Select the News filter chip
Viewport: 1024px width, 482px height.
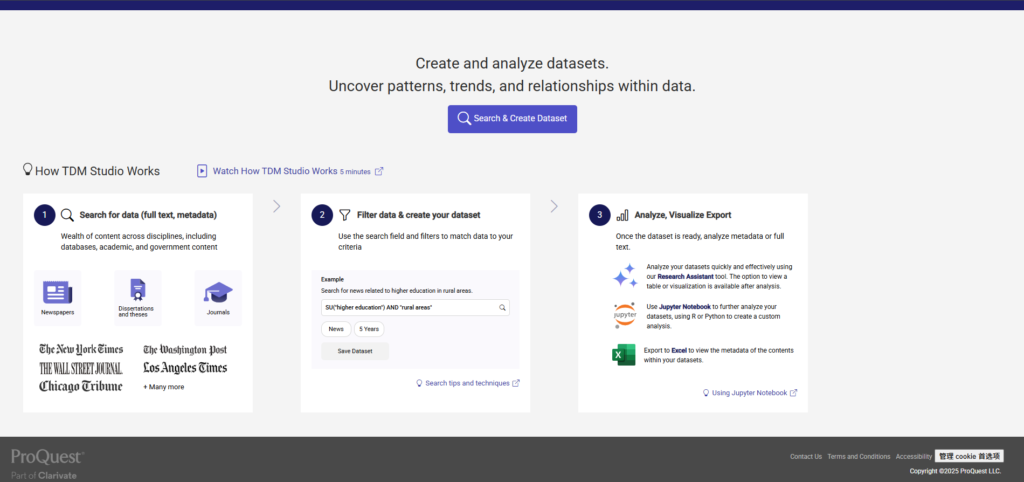coord(335,328)
